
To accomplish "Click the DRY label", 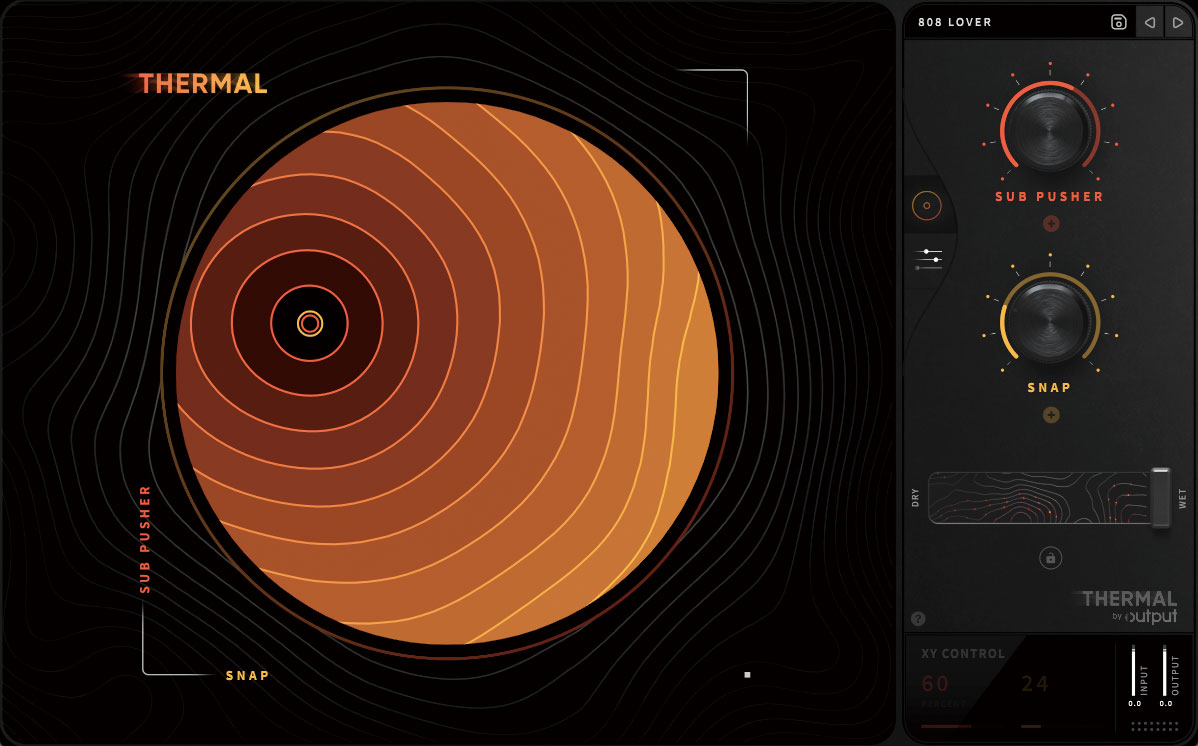I will coord(915,498).
